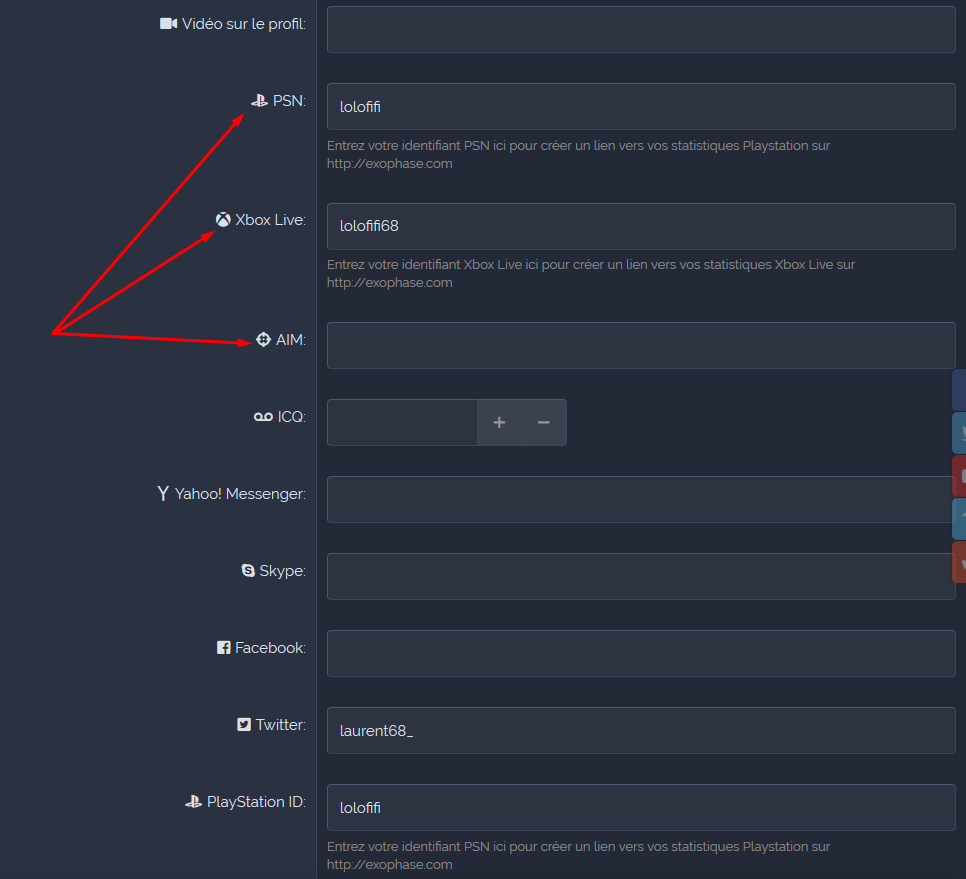Image resolution: width=966 pixels, height=879 pixels.
Task: Click the PlayStation icon next to PlayStation ID
Action: (194, 802)
